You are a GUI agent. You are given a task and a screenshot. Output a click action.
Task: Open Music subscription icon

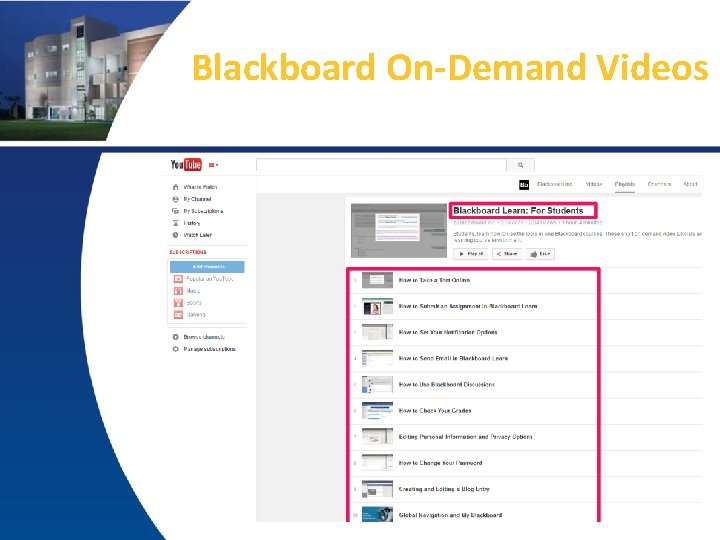click(x=178, y=291)
